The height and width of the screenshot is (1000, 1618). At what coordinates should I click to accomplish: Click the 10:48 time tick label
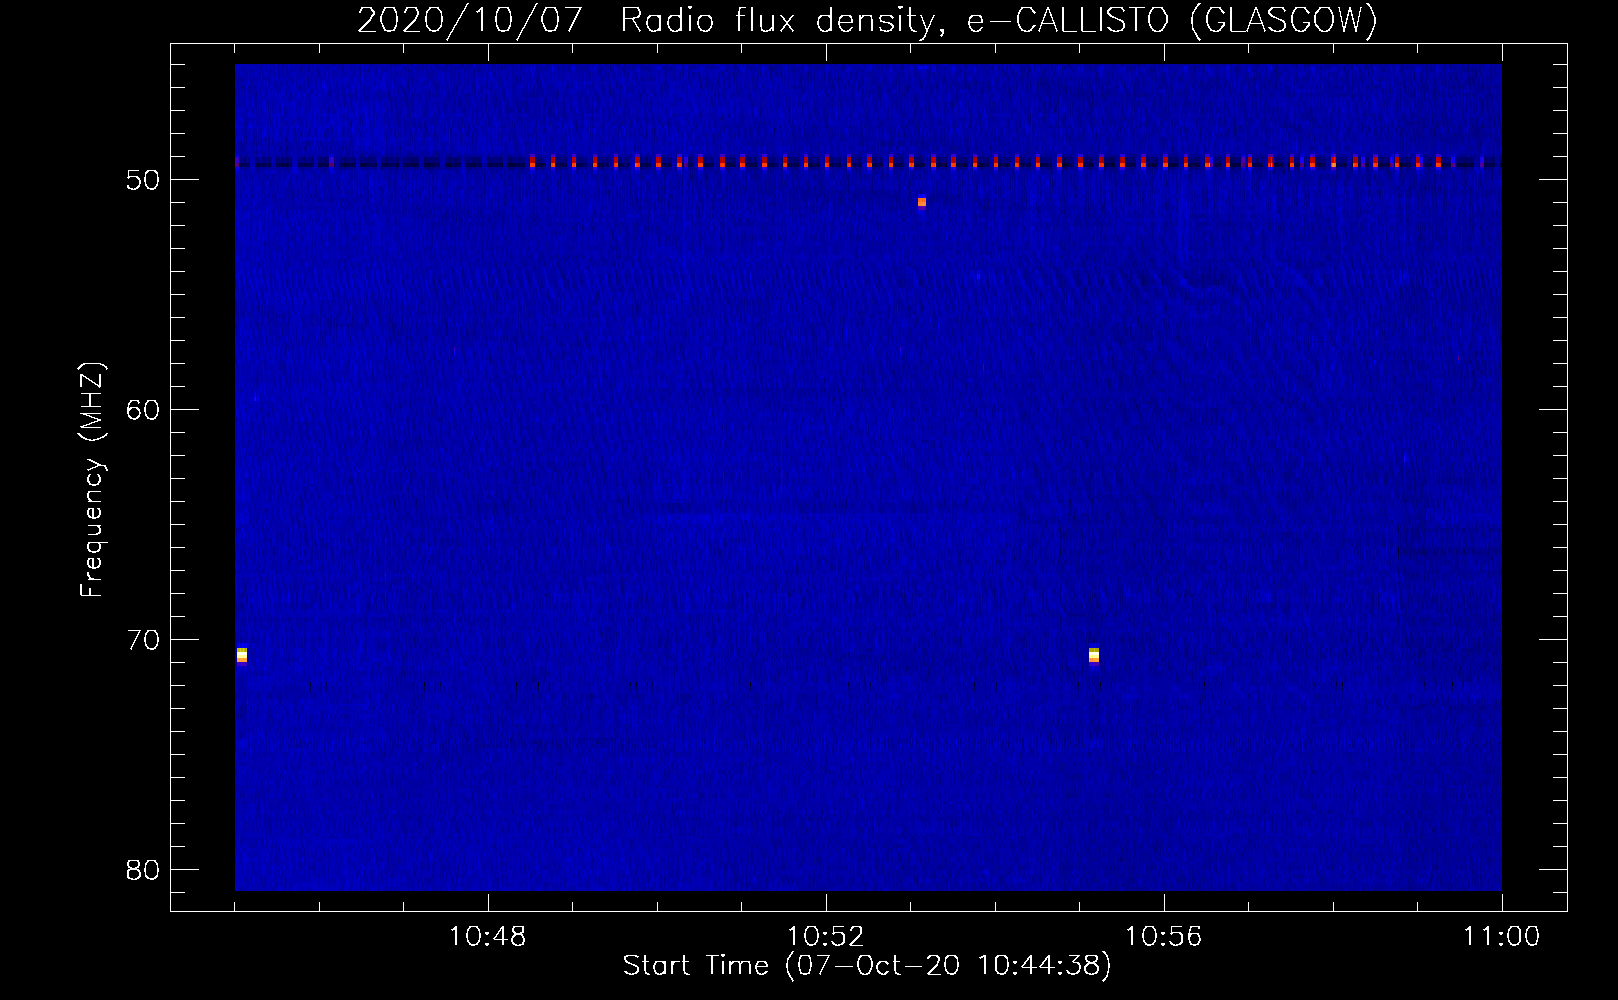pyautogui.click(x=487, y=937)
